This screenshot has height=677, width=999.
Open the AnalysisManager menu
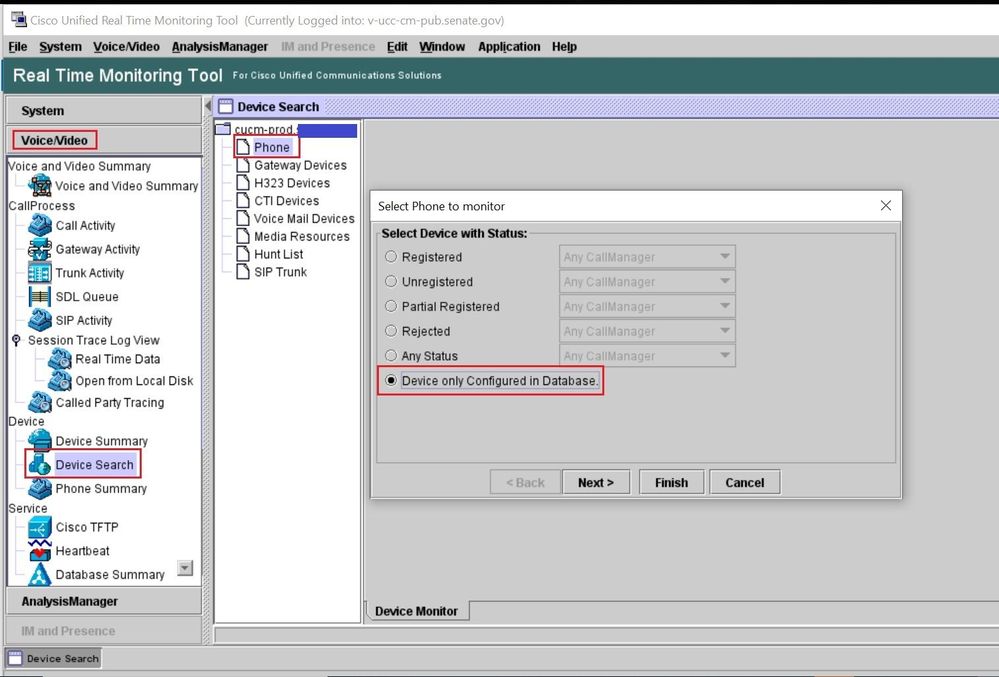(x=220, y=46)
